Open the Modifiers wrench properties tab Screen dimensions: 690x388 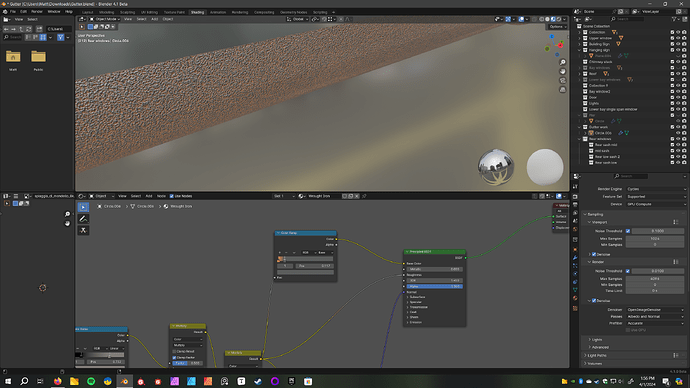(575, 258)
